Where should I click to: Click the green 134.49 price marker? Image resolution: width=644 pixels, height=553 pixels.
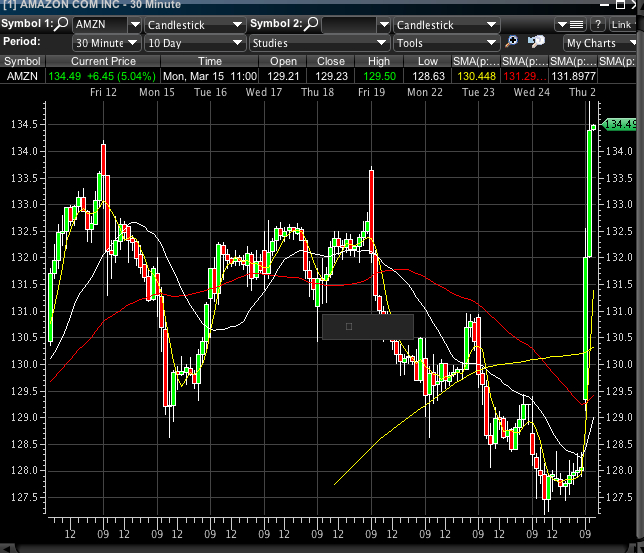point(620,124)
